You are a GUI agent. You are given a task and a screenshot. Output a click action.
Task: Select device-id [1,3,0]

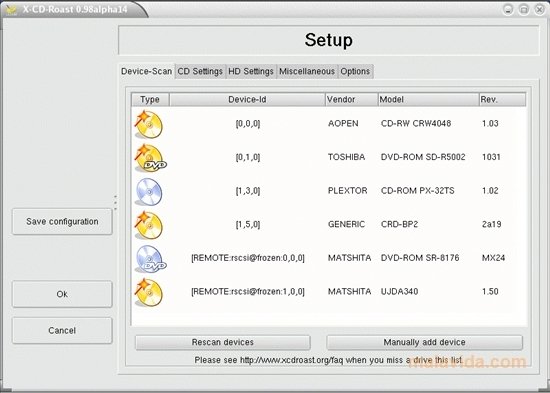pos(248,191)
